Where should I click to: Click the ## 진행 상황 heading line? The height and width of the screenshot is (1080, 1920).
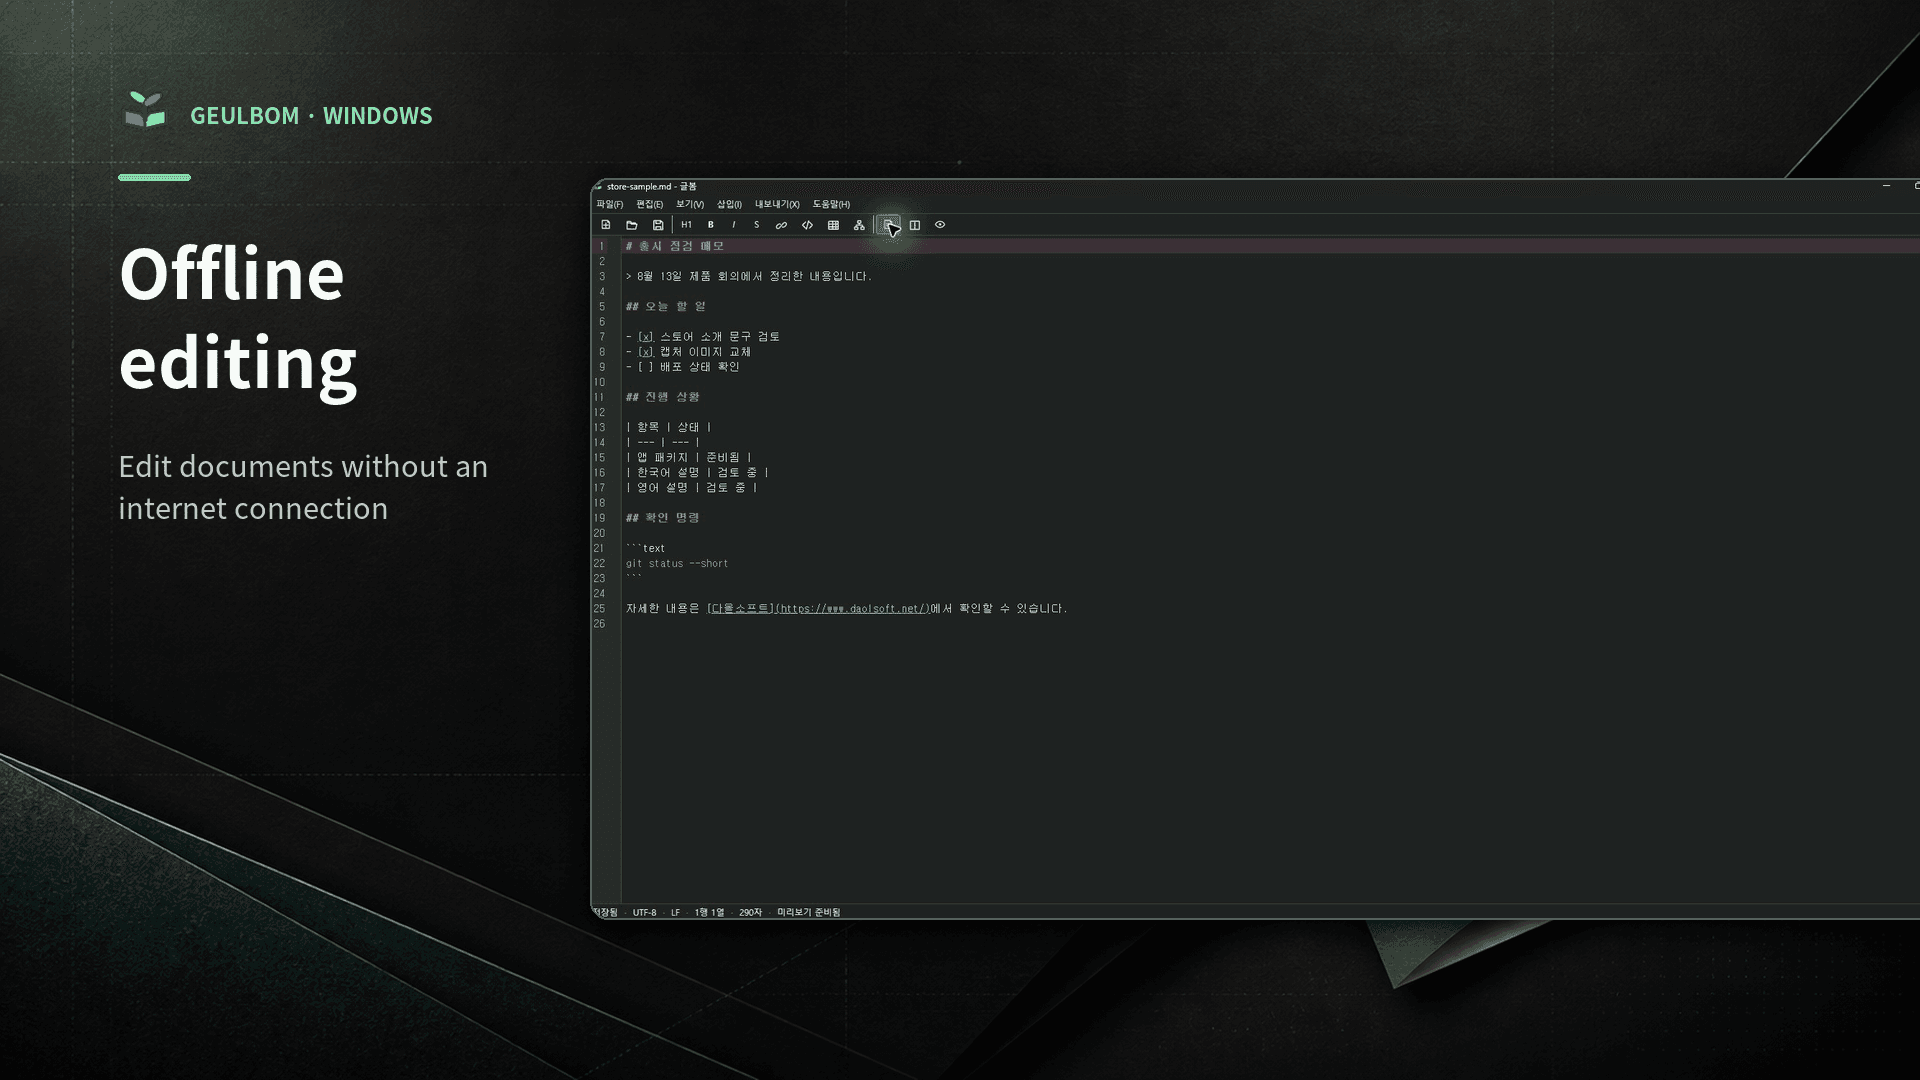[663, 397]
